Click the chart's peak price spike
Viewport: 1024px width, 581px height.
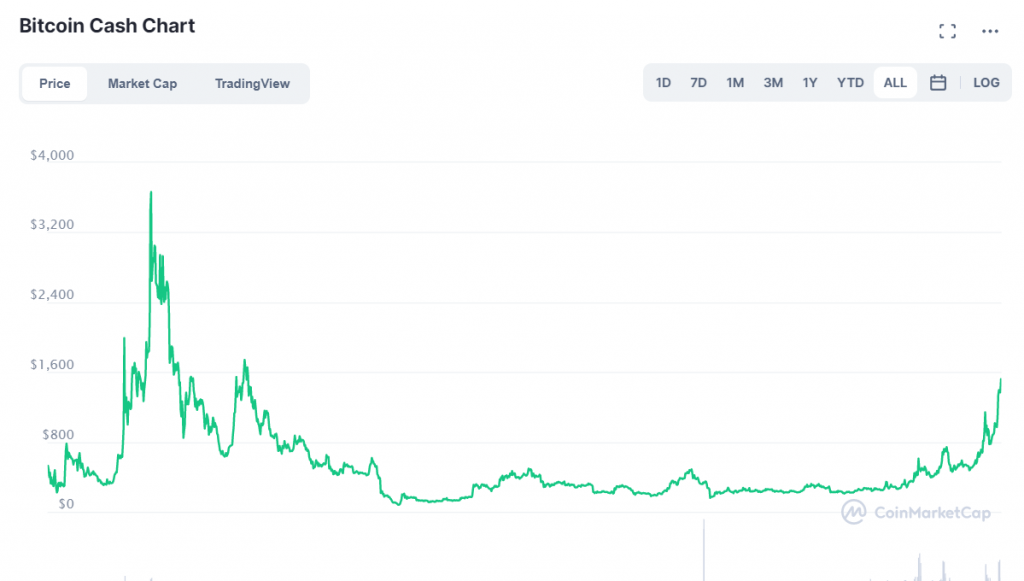pos(151,192)
